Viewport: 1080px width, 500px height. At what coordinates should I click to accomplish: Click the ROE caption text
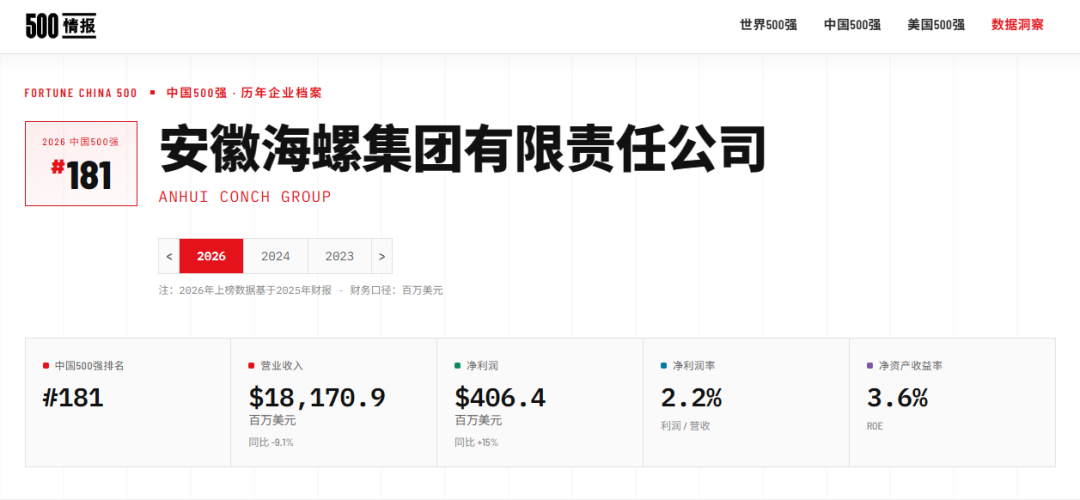tap(875, 426)
